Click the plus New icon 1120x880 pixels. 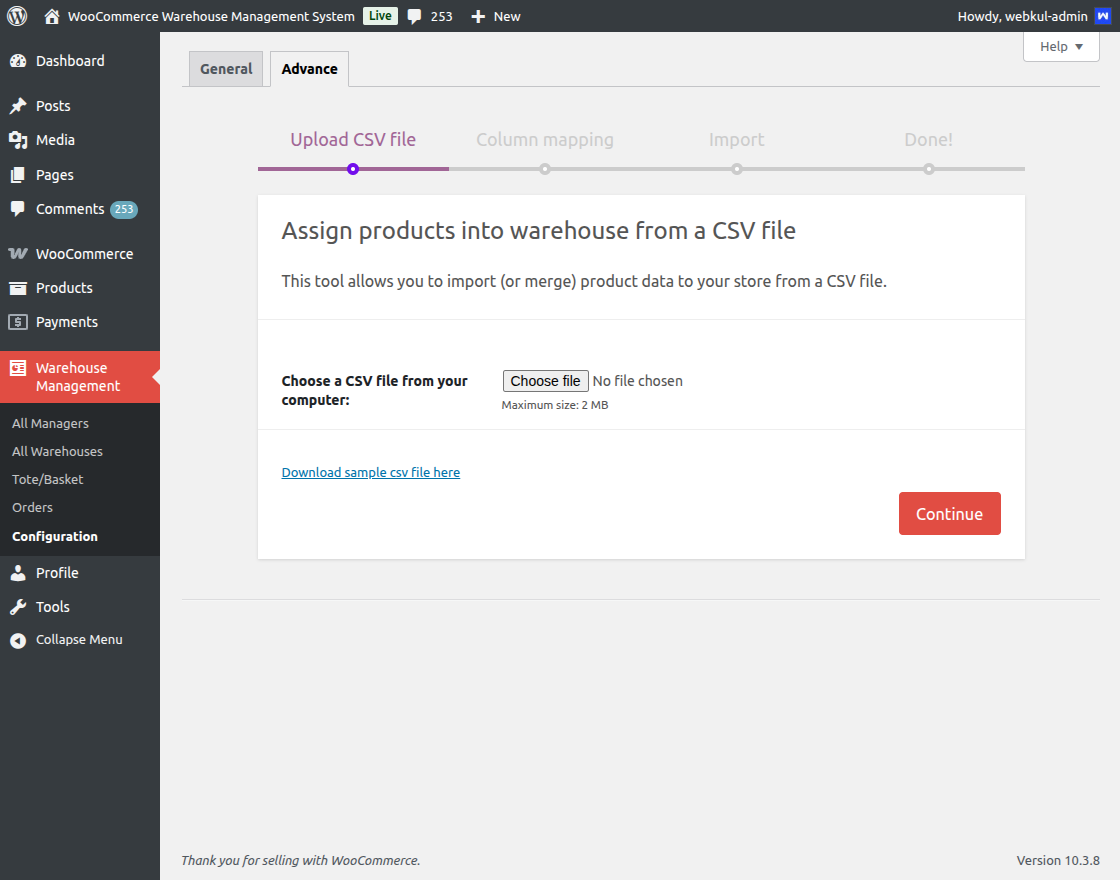click(478, 16)
